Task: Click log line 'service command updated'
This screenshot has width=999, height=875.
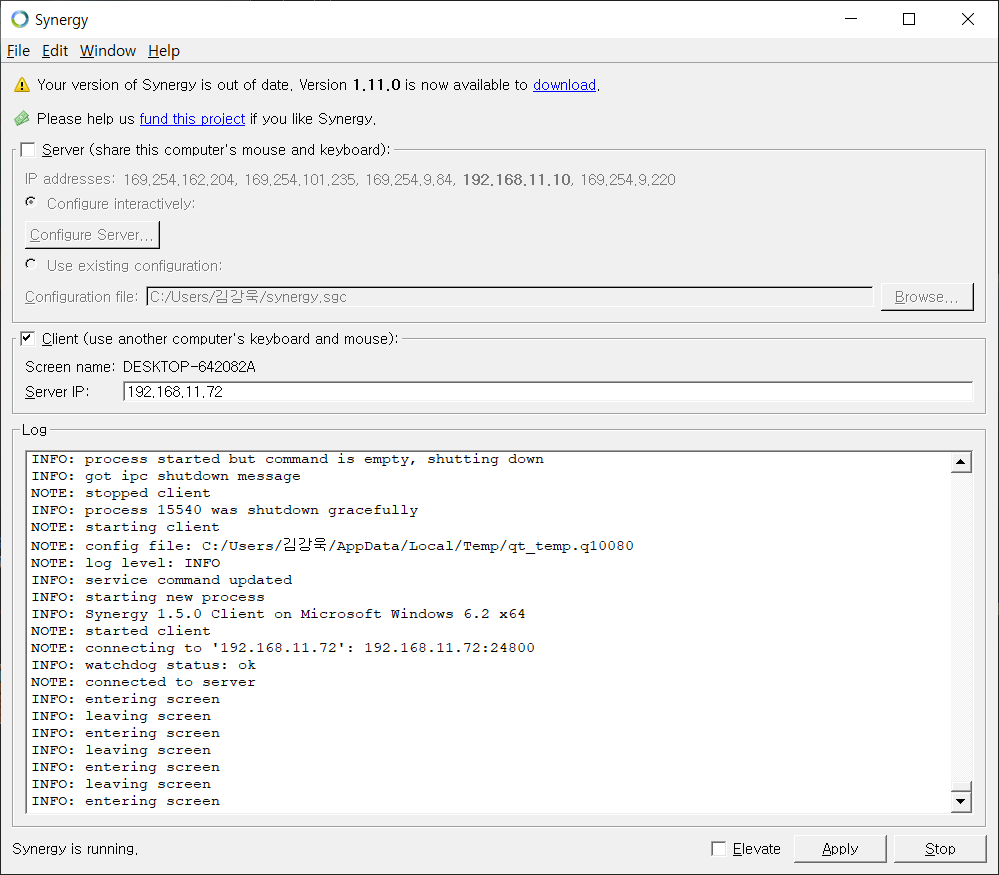Action: coord(161,580)
